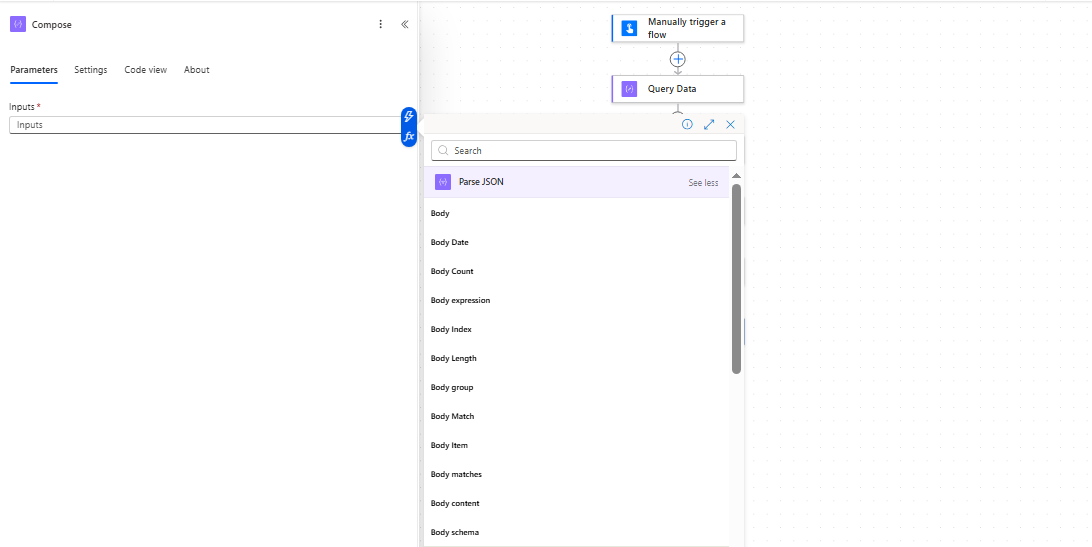Click the lightning bolt dynamic content icon
Image resolution: width=1092 pixels, height=547 pixels.
(409, 116)
